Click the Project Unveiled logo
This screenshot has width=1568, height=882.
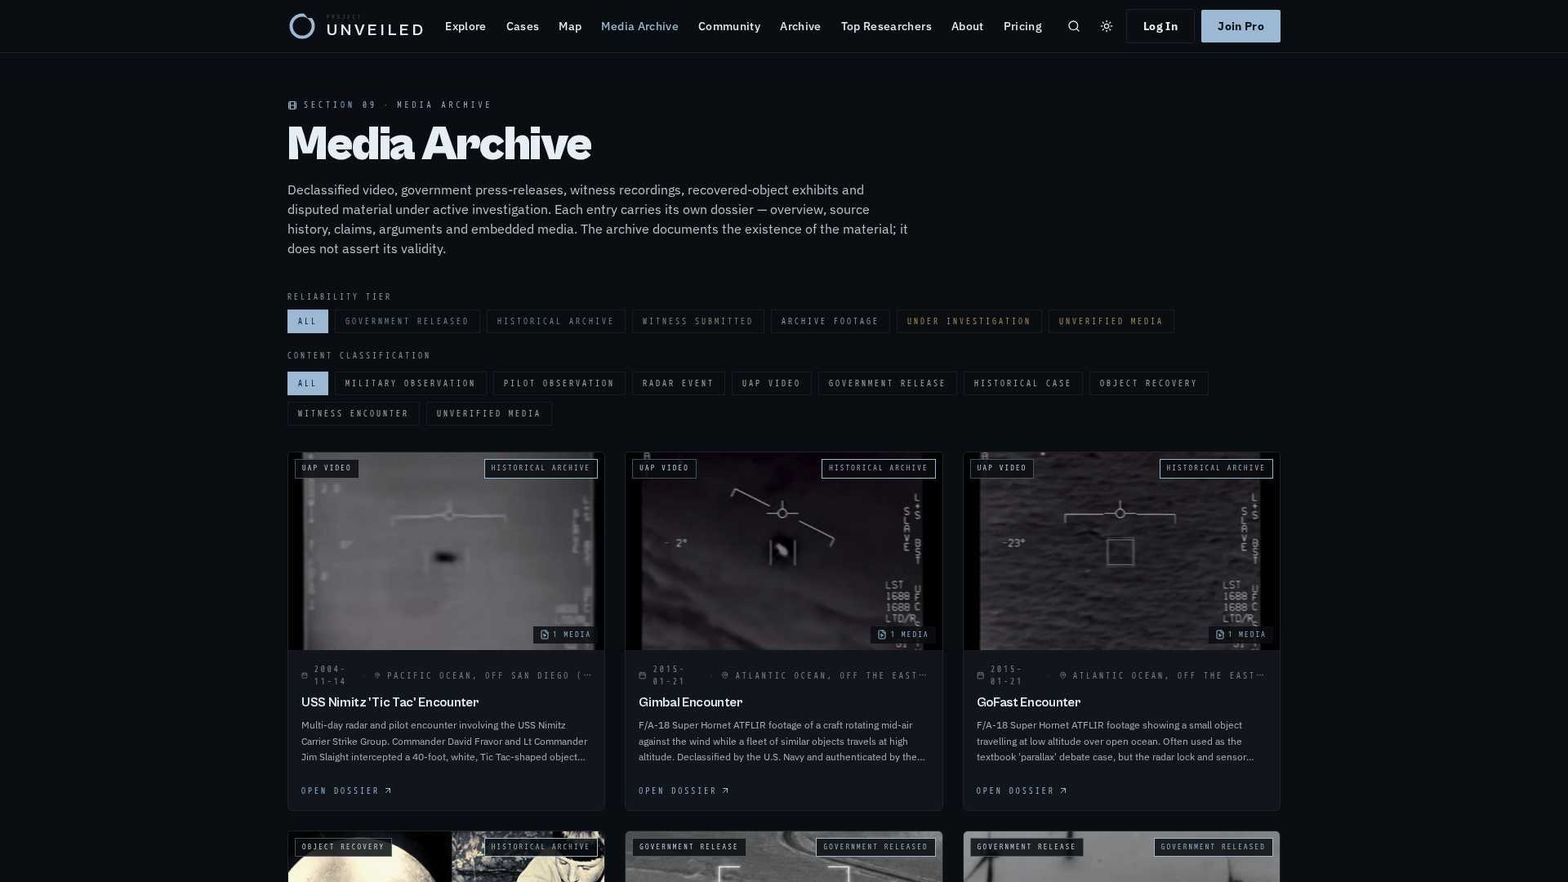click(356, 26)
